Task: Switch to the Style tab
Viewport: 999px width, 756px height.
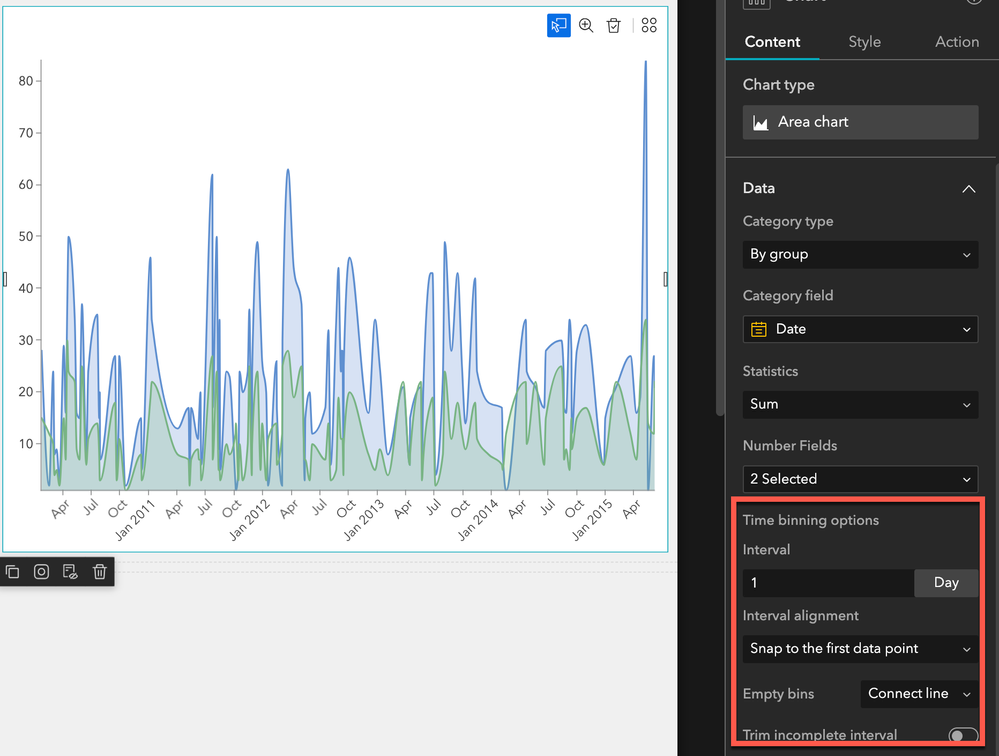Action: click(x=865, y=42)
